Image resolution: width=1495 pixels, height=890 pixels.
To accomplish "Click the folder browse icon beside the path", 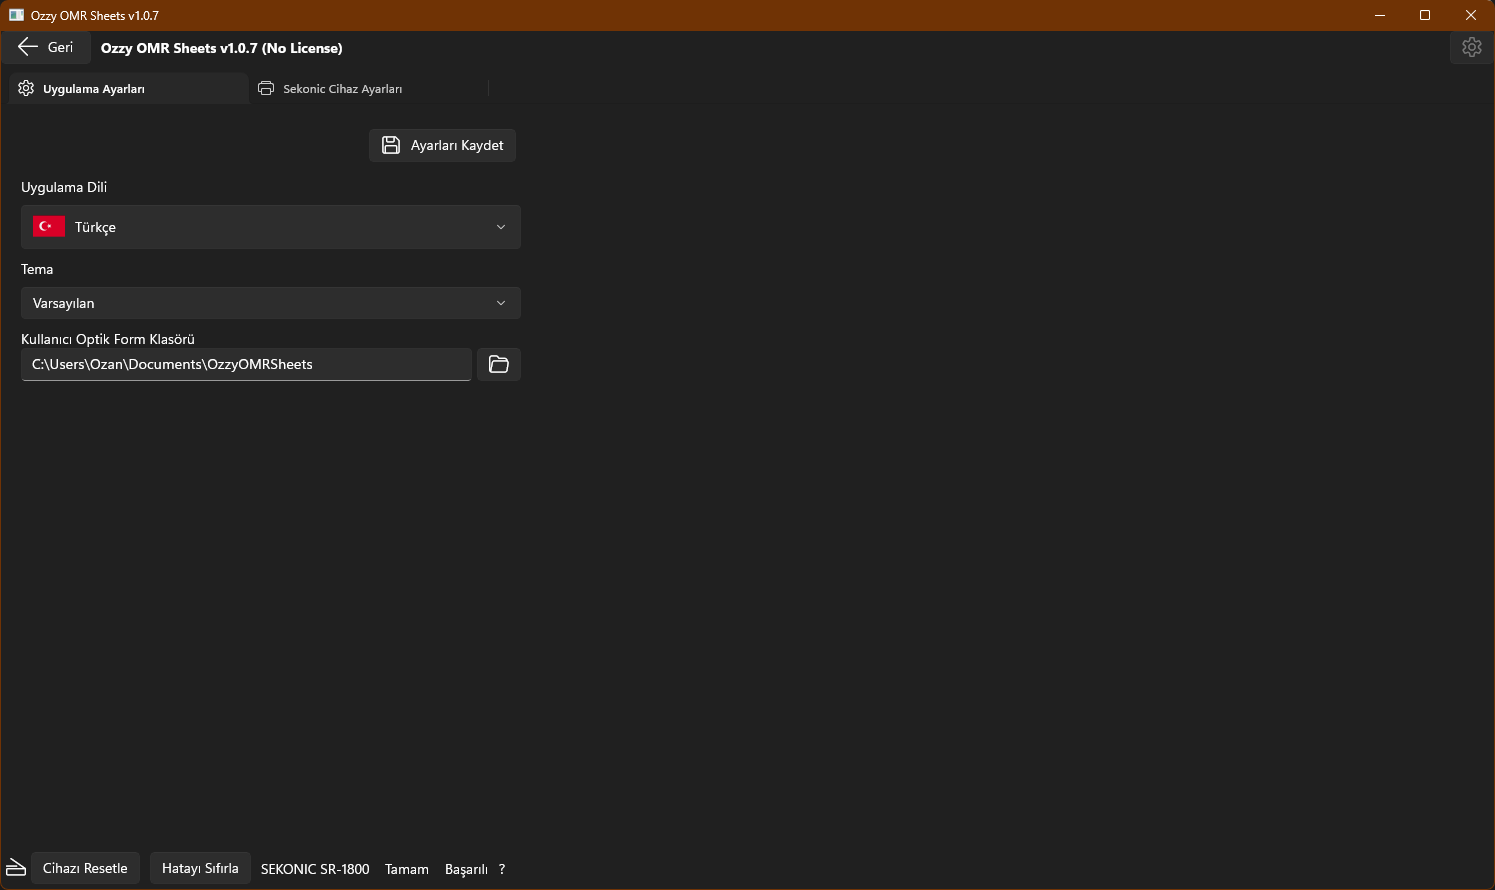I will 499,365.
